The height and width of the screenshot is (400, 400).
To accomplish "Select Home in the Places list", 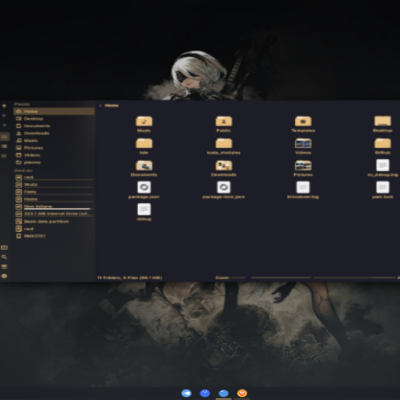I will [x=54, y=111].
